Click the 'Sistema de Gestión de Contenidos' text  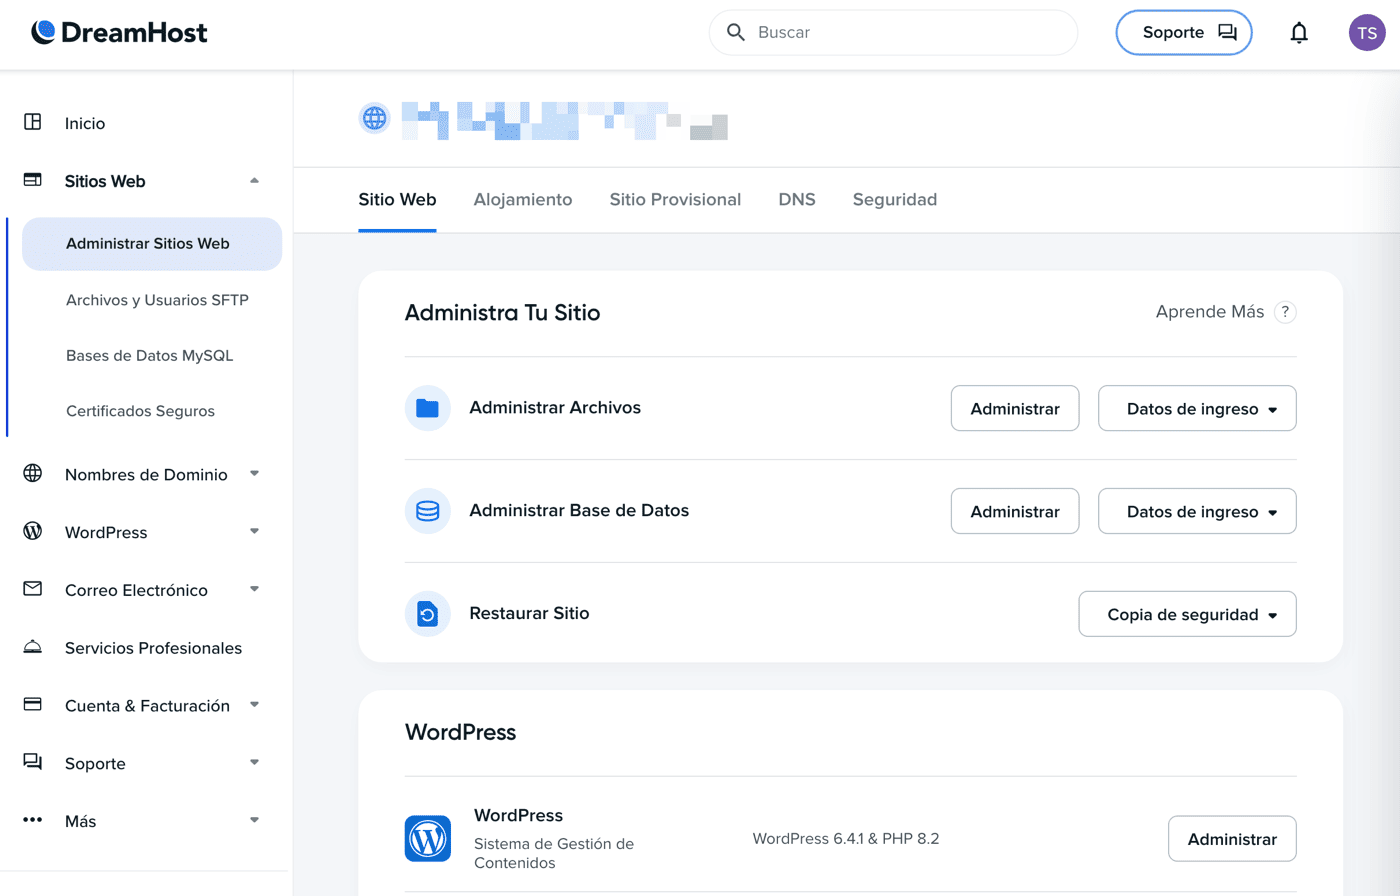(x=554, y=853)
